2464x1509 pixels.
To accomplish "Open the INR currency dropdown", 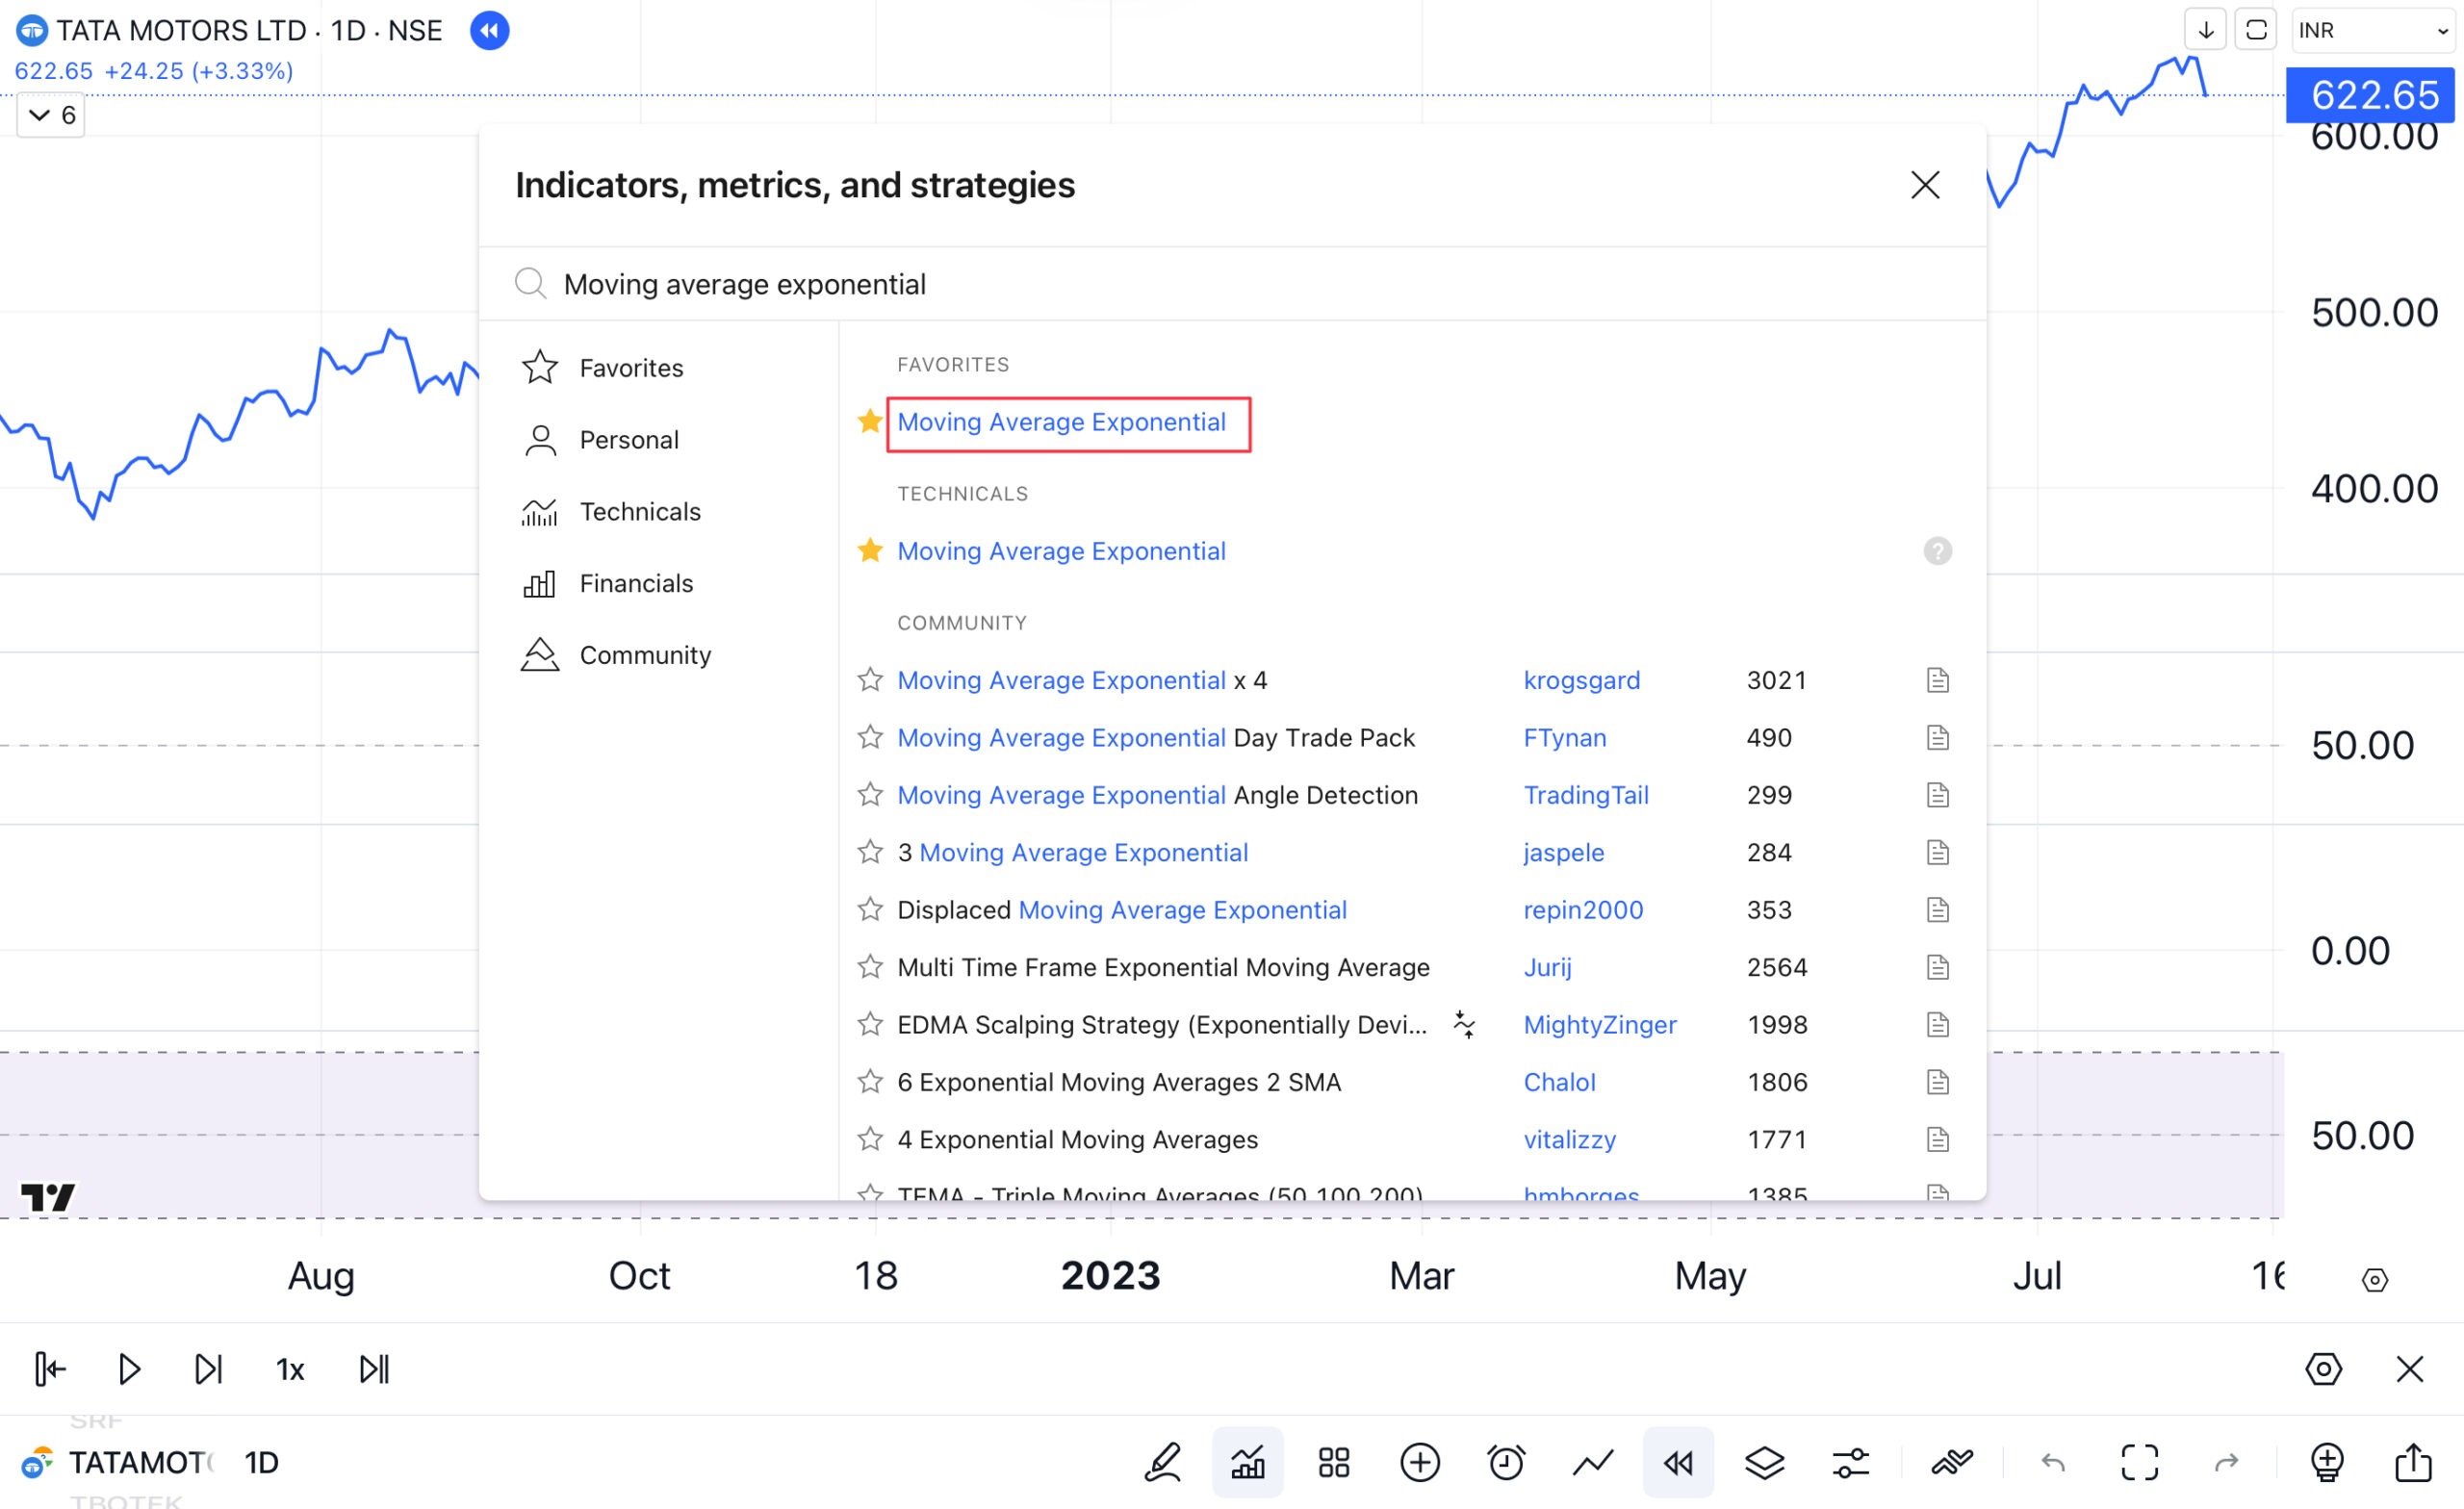I will point(2372,31).
